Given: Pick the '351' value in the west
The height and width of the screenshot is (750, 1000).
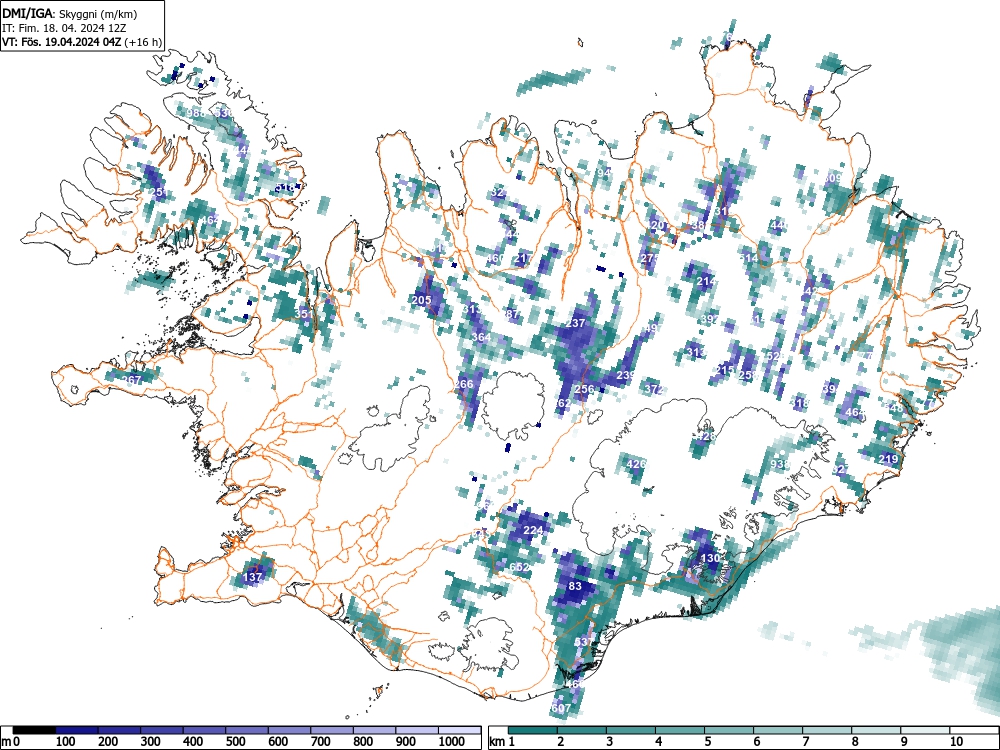Looking at the screenshot, I should tap(304, 314).
